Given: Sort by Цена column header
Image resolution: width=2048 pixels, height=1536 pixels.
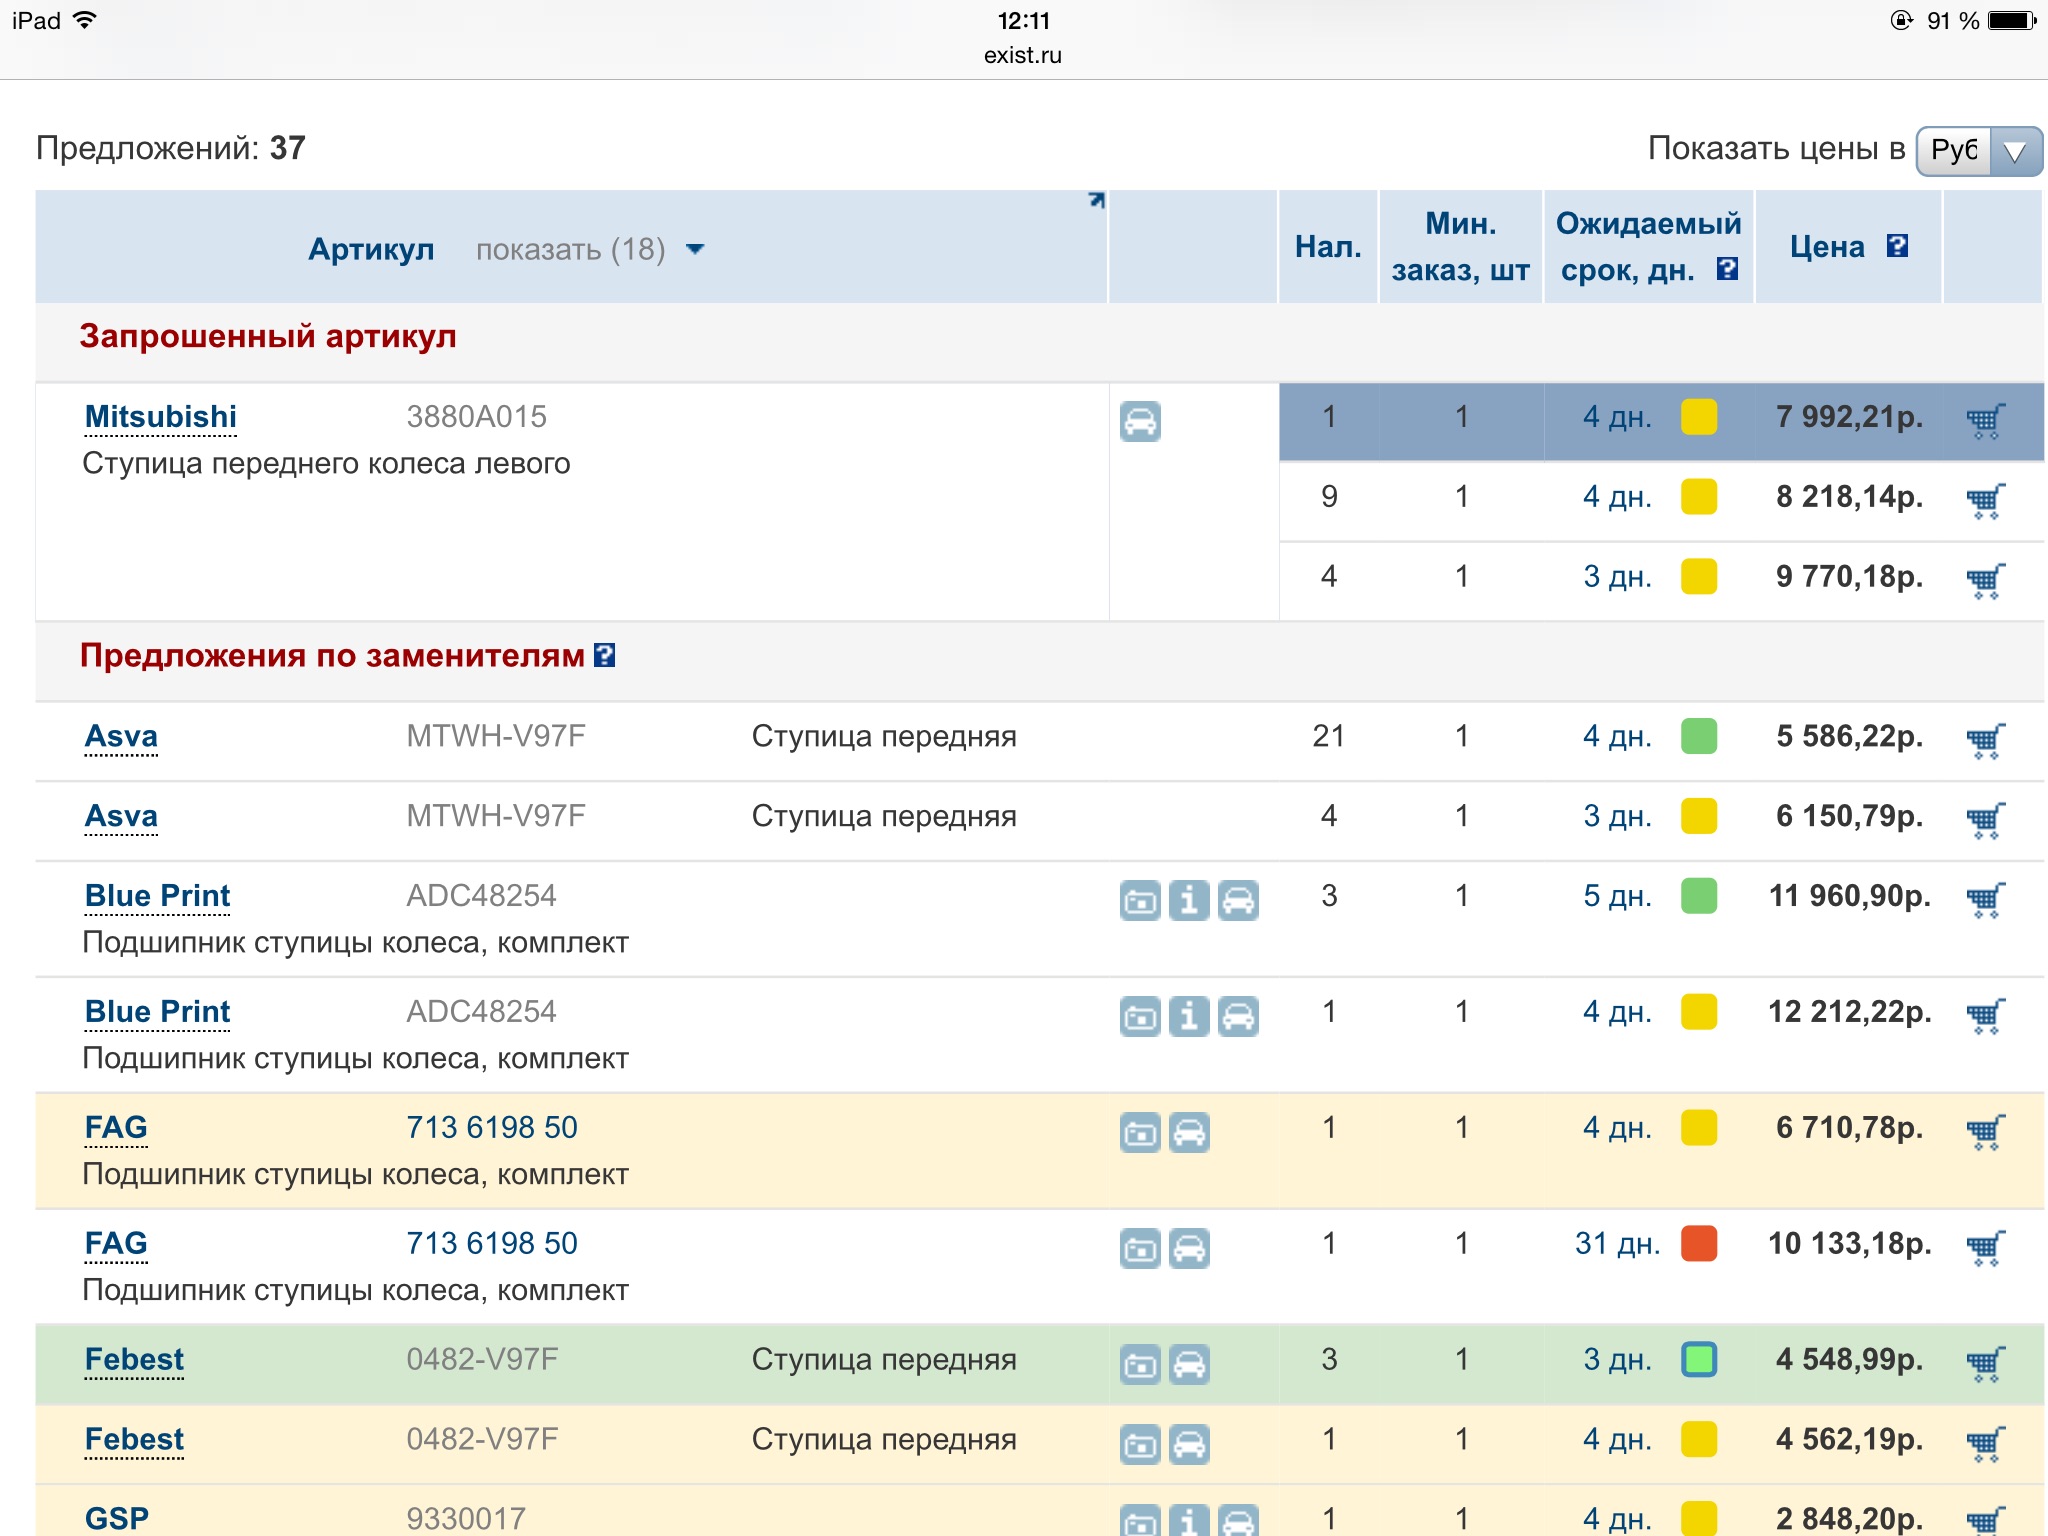Looking at the screenshot, I should click(1826, 247).
